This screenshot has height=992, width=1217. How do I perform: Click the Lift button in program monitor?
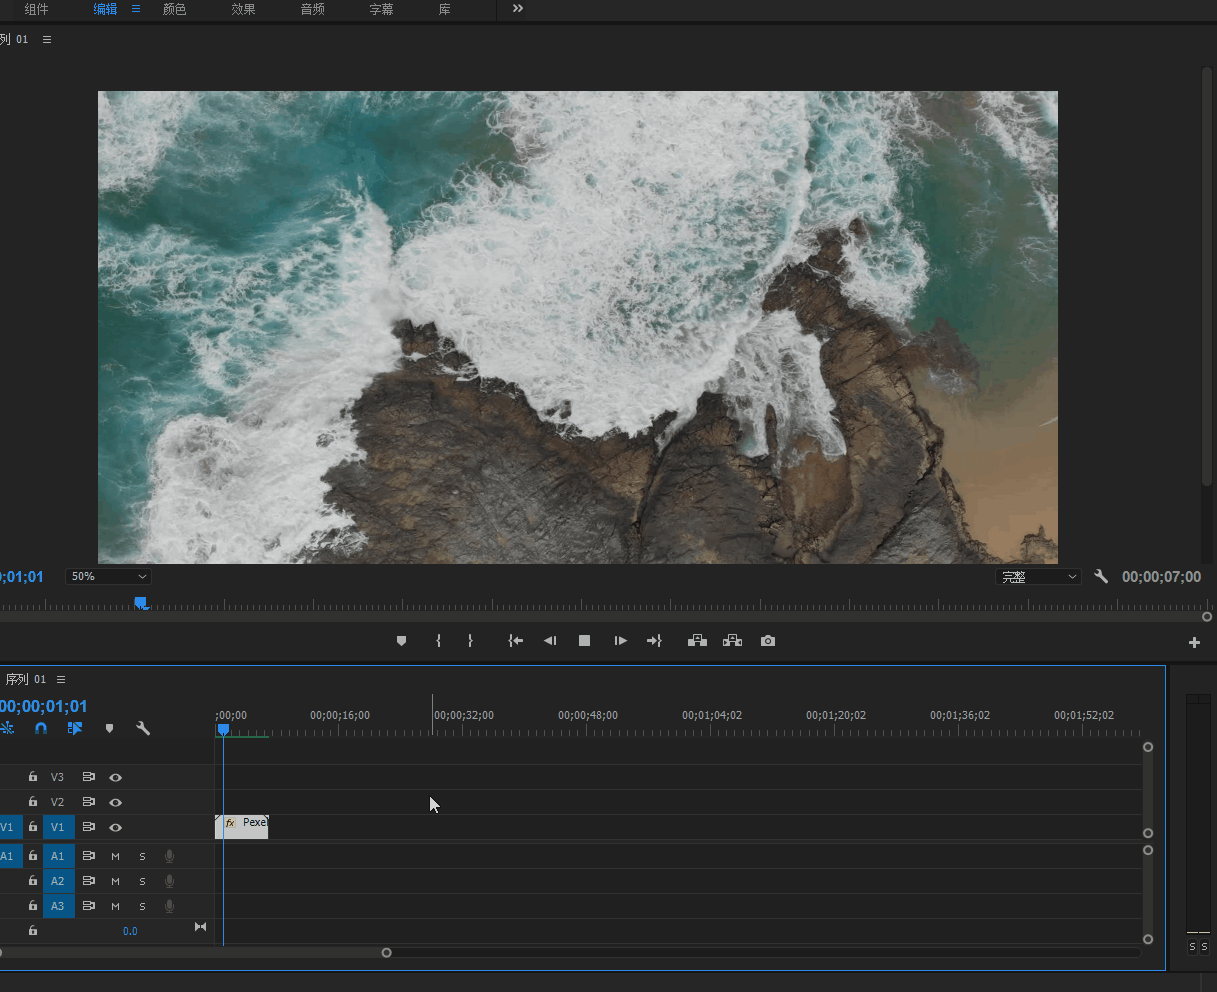tap(697, 641)
